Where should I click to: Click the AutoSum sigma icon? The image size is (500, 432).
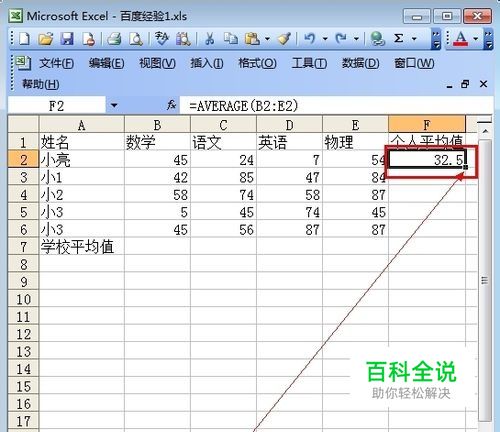pyautogui.click(x=398, y=39)
